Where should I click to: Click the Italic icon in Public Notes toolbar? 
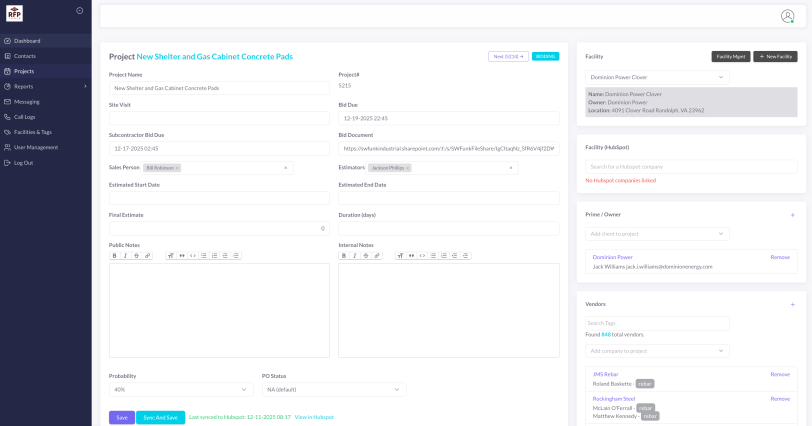click(125, 256)
